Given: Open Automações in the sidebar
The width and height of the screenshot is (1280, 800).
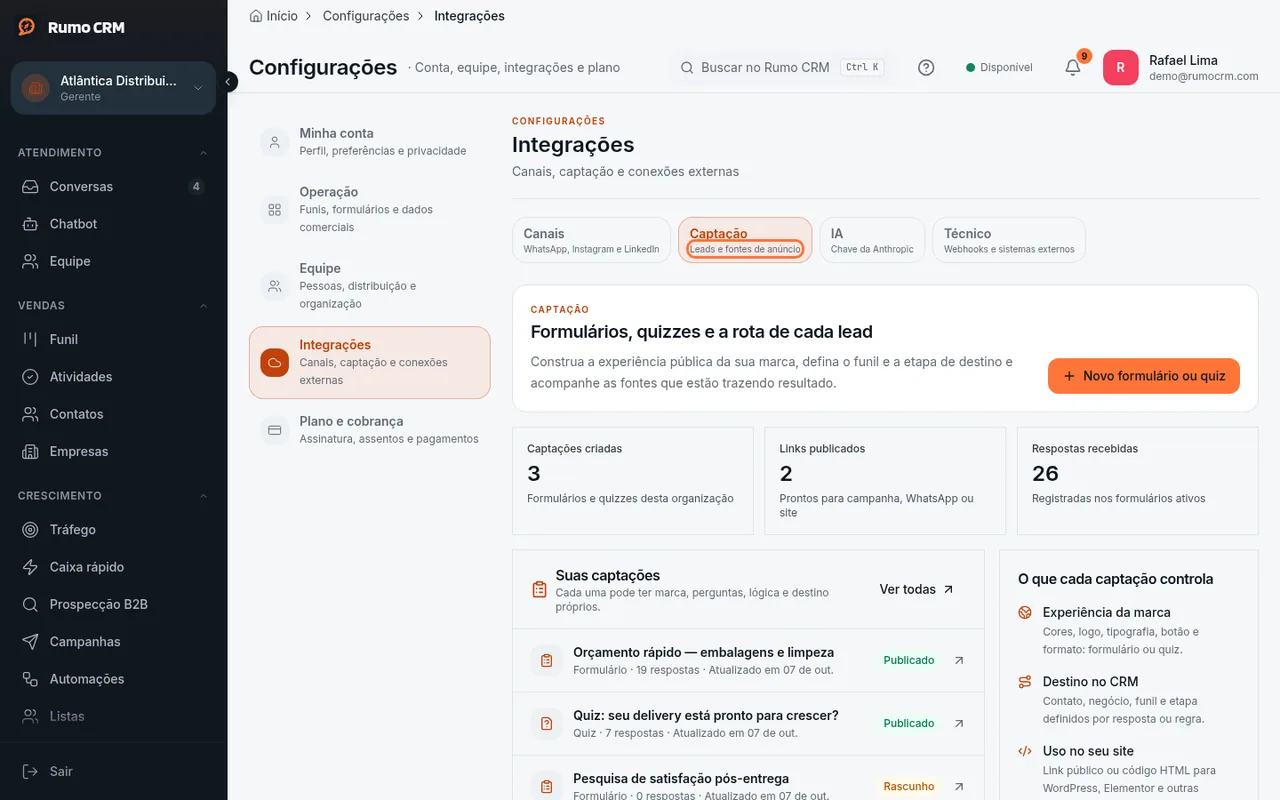Looking at the screenshot, I should 113,679.
